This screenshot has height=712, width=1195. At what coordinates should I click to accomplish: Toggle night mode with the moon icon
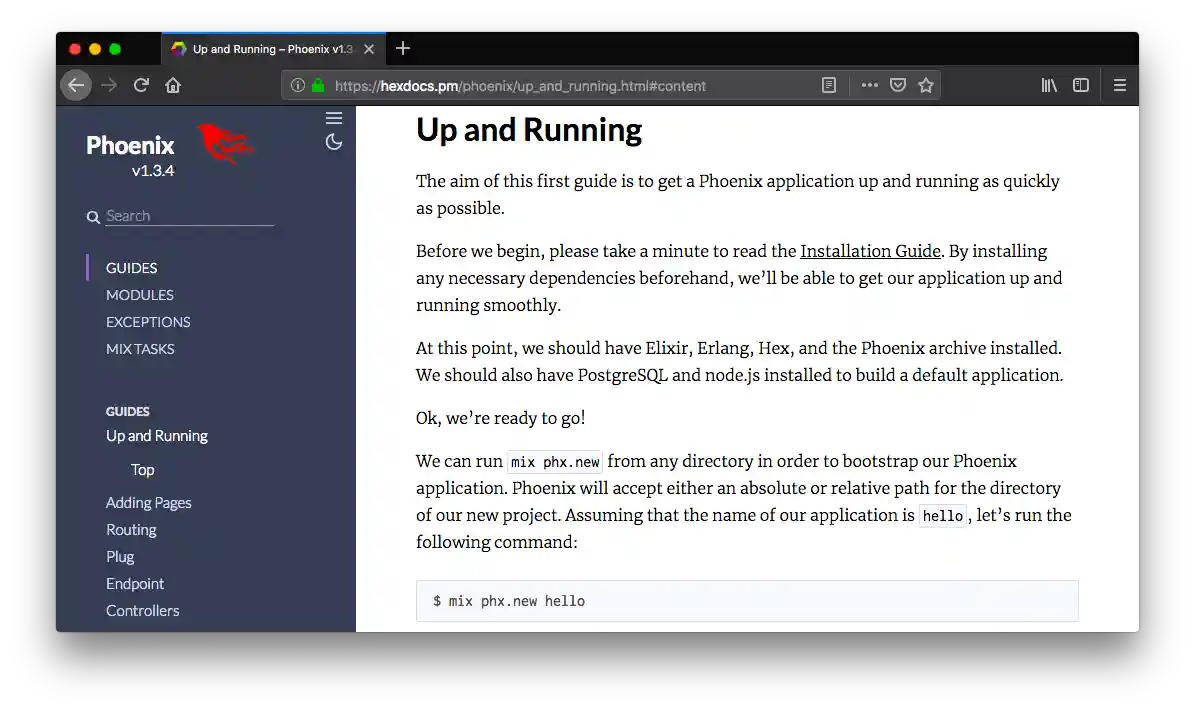click(334, 142)
